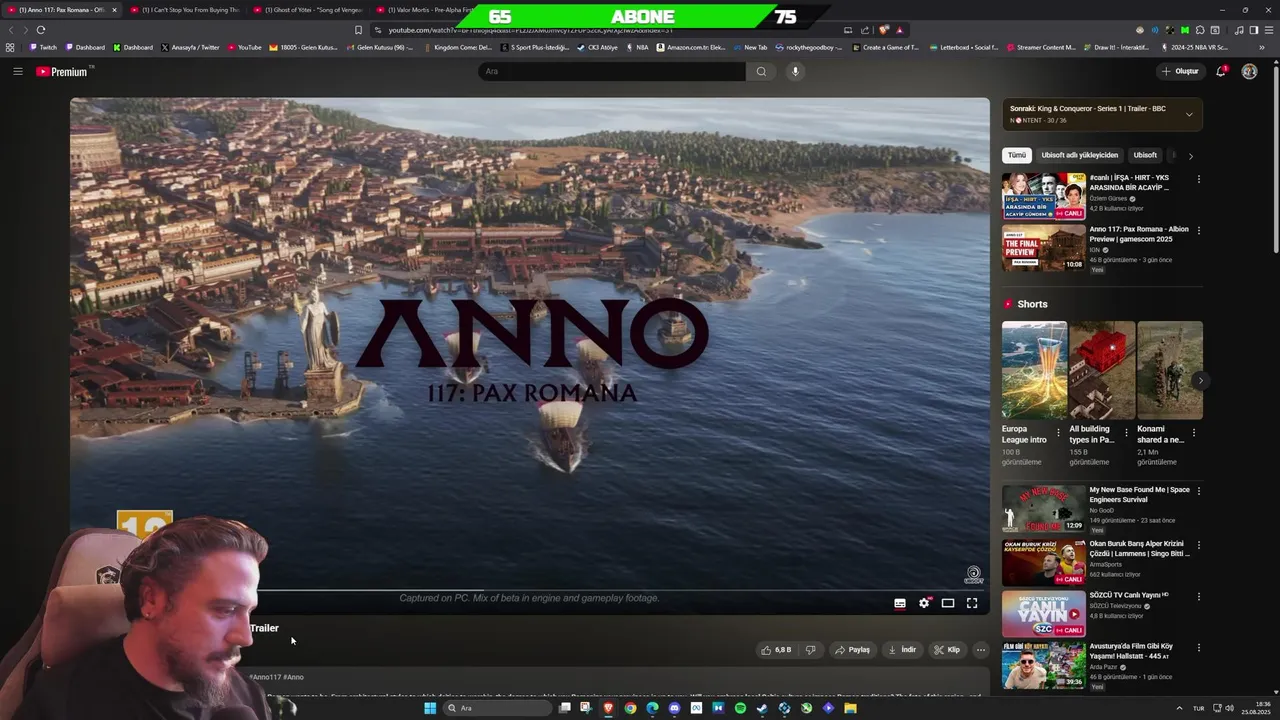Image resolution: width=1280 pixels, height=720 pixels.
Task: Click the YouTube search magnifier button
Action: pos(761,71)
